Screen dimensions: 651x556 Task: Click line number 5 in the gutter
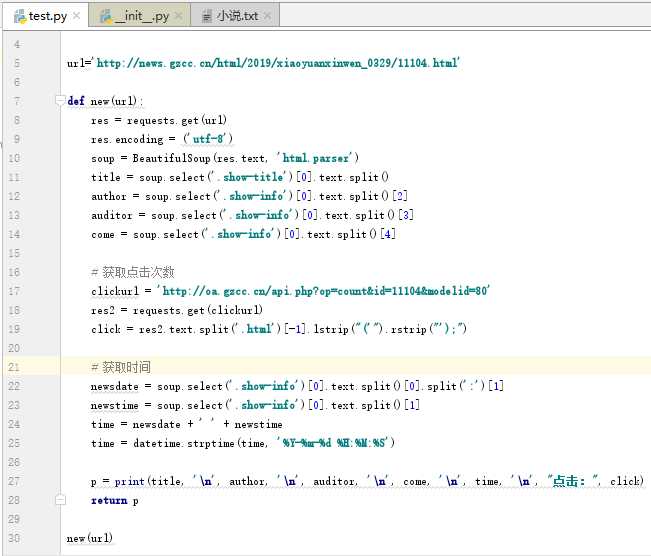pos(17,63)
